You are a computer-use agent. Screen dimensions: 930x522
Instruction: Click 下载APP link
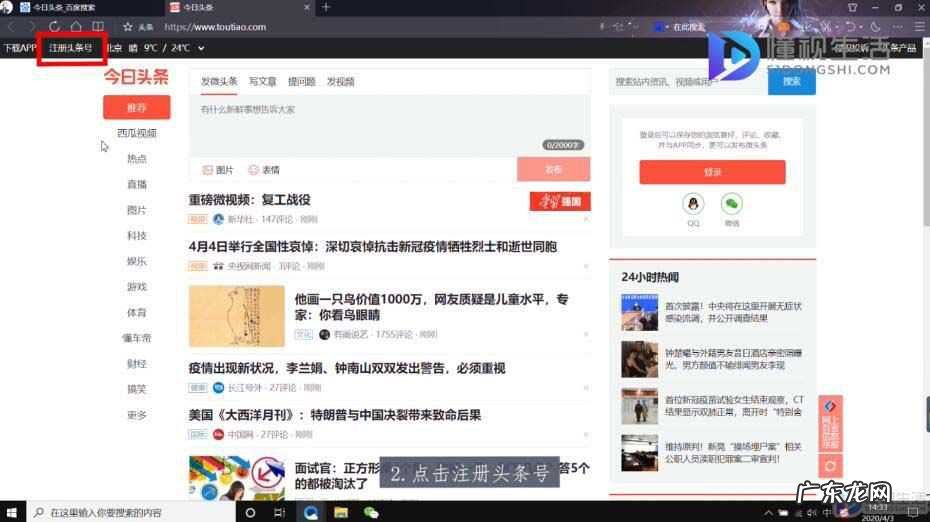(20, 47)
